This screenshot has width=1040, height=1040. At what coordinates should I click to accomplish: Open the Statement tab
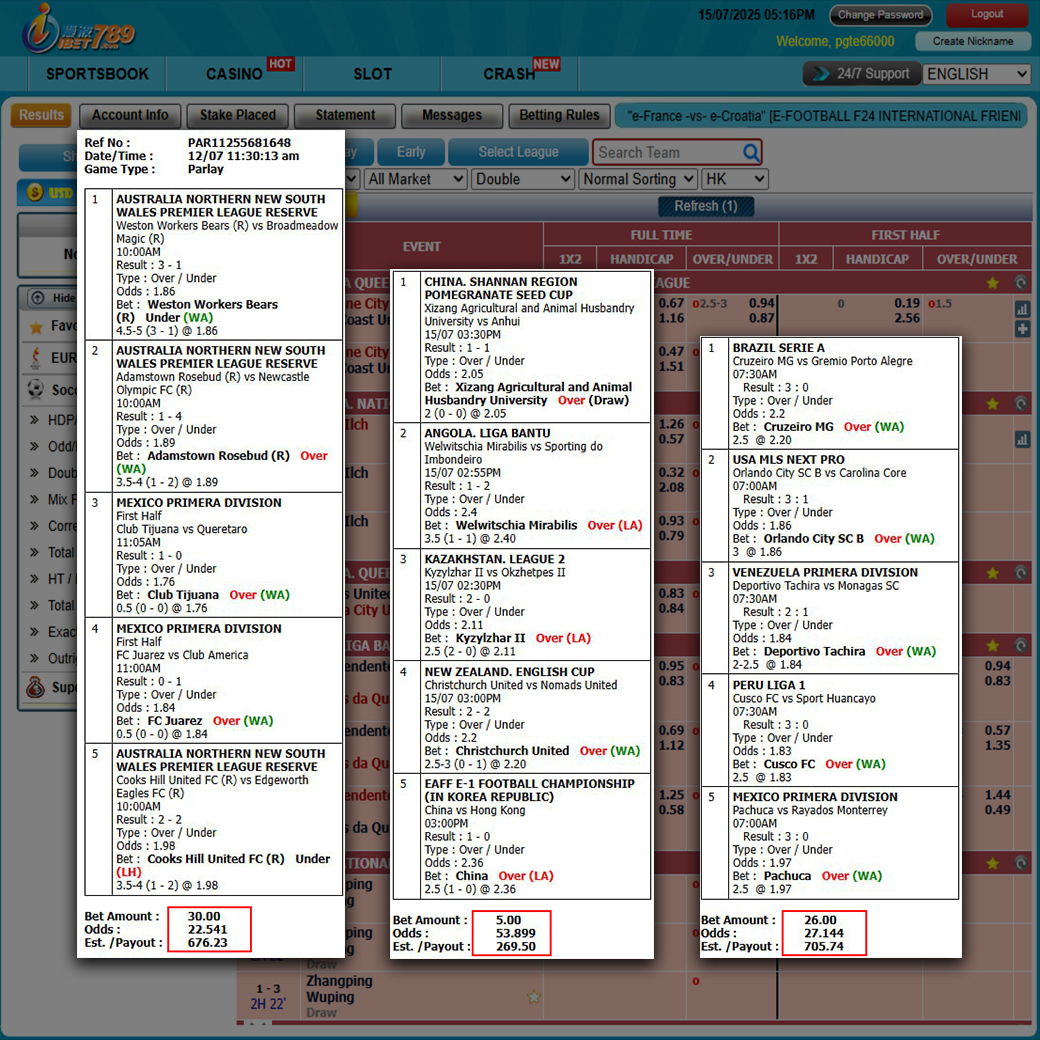tap(345, 115)
